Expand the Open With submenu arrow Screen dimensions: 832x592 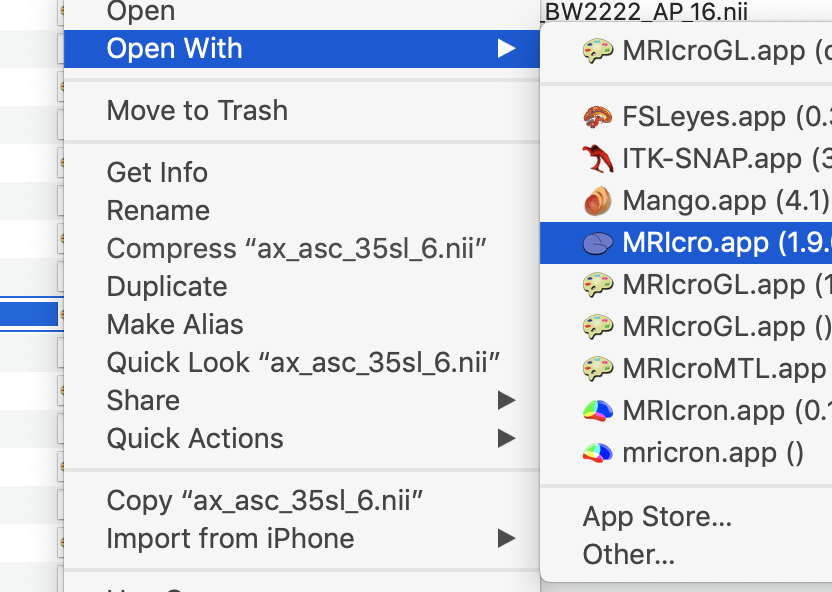[x=507, y=48]
